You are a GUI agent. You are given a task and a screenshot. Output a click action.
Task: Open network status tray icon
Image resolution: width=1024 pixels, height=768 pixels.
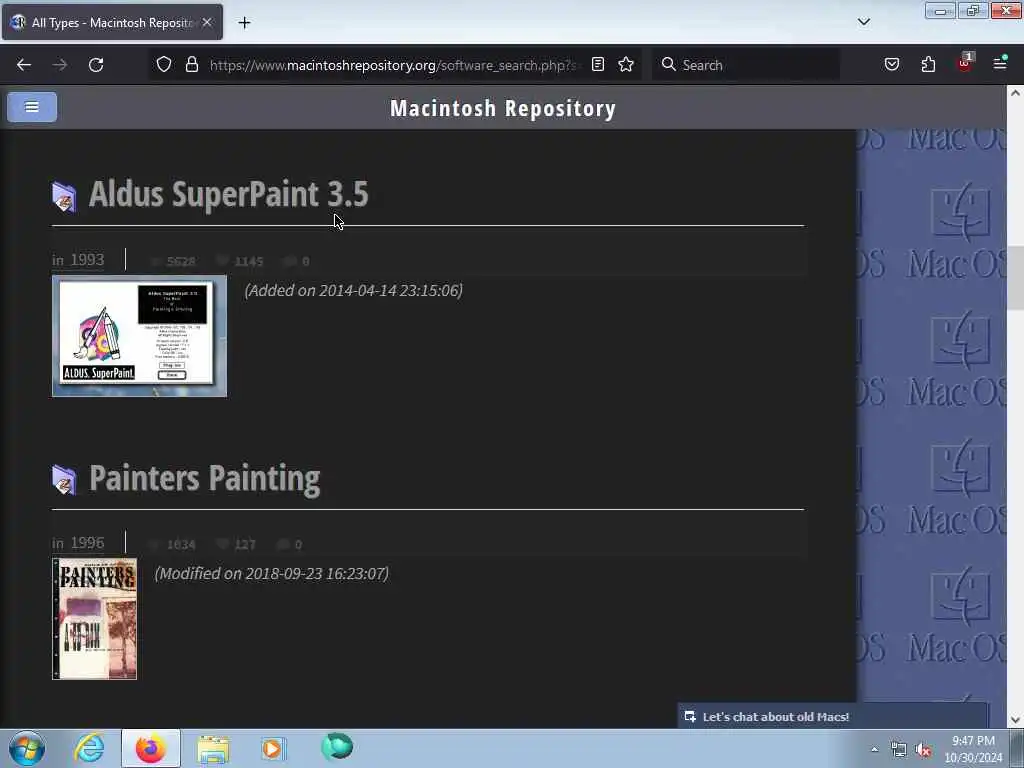(899, 750)
